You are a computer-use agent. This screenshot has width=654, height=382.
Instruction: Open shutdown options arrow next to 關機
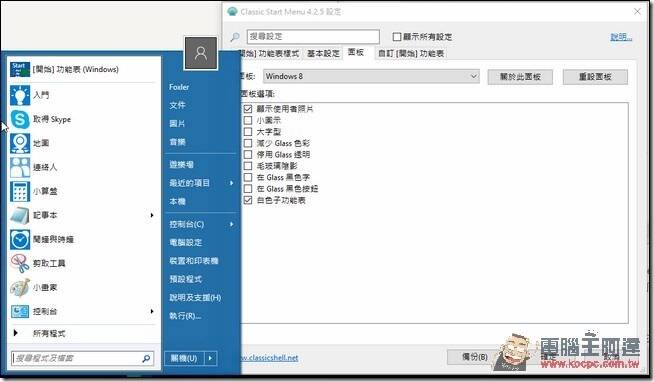[x=211, y=358]
